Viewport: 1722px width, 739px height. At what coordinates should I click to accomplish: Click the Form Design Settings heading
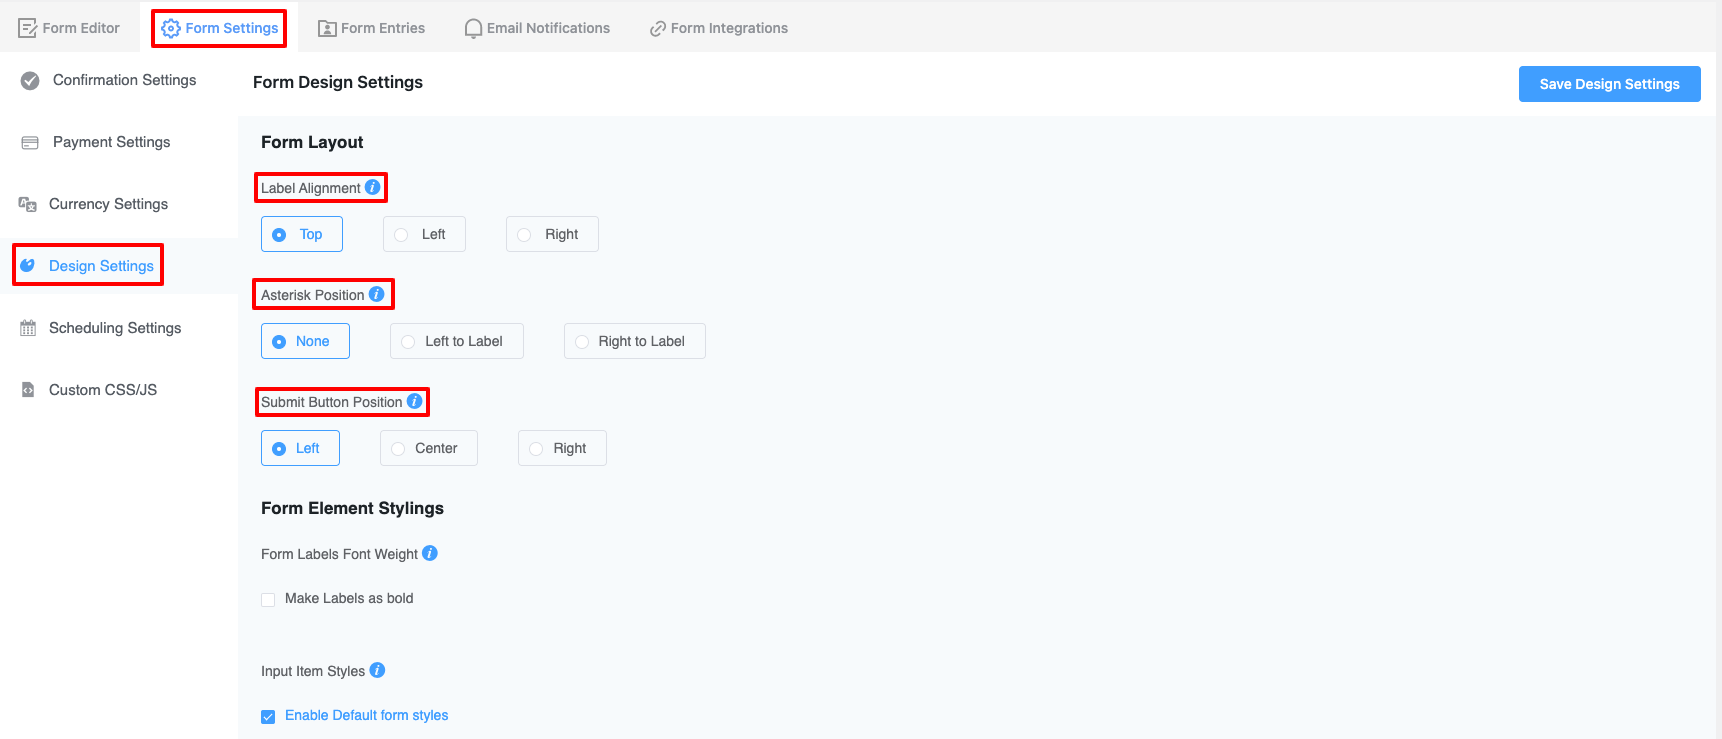(338, 82)
